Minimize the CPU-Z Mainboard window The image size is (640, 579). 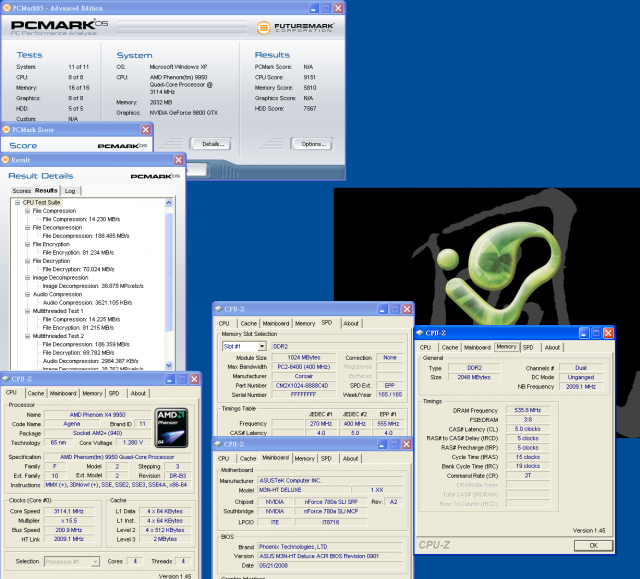coord(382,444)
